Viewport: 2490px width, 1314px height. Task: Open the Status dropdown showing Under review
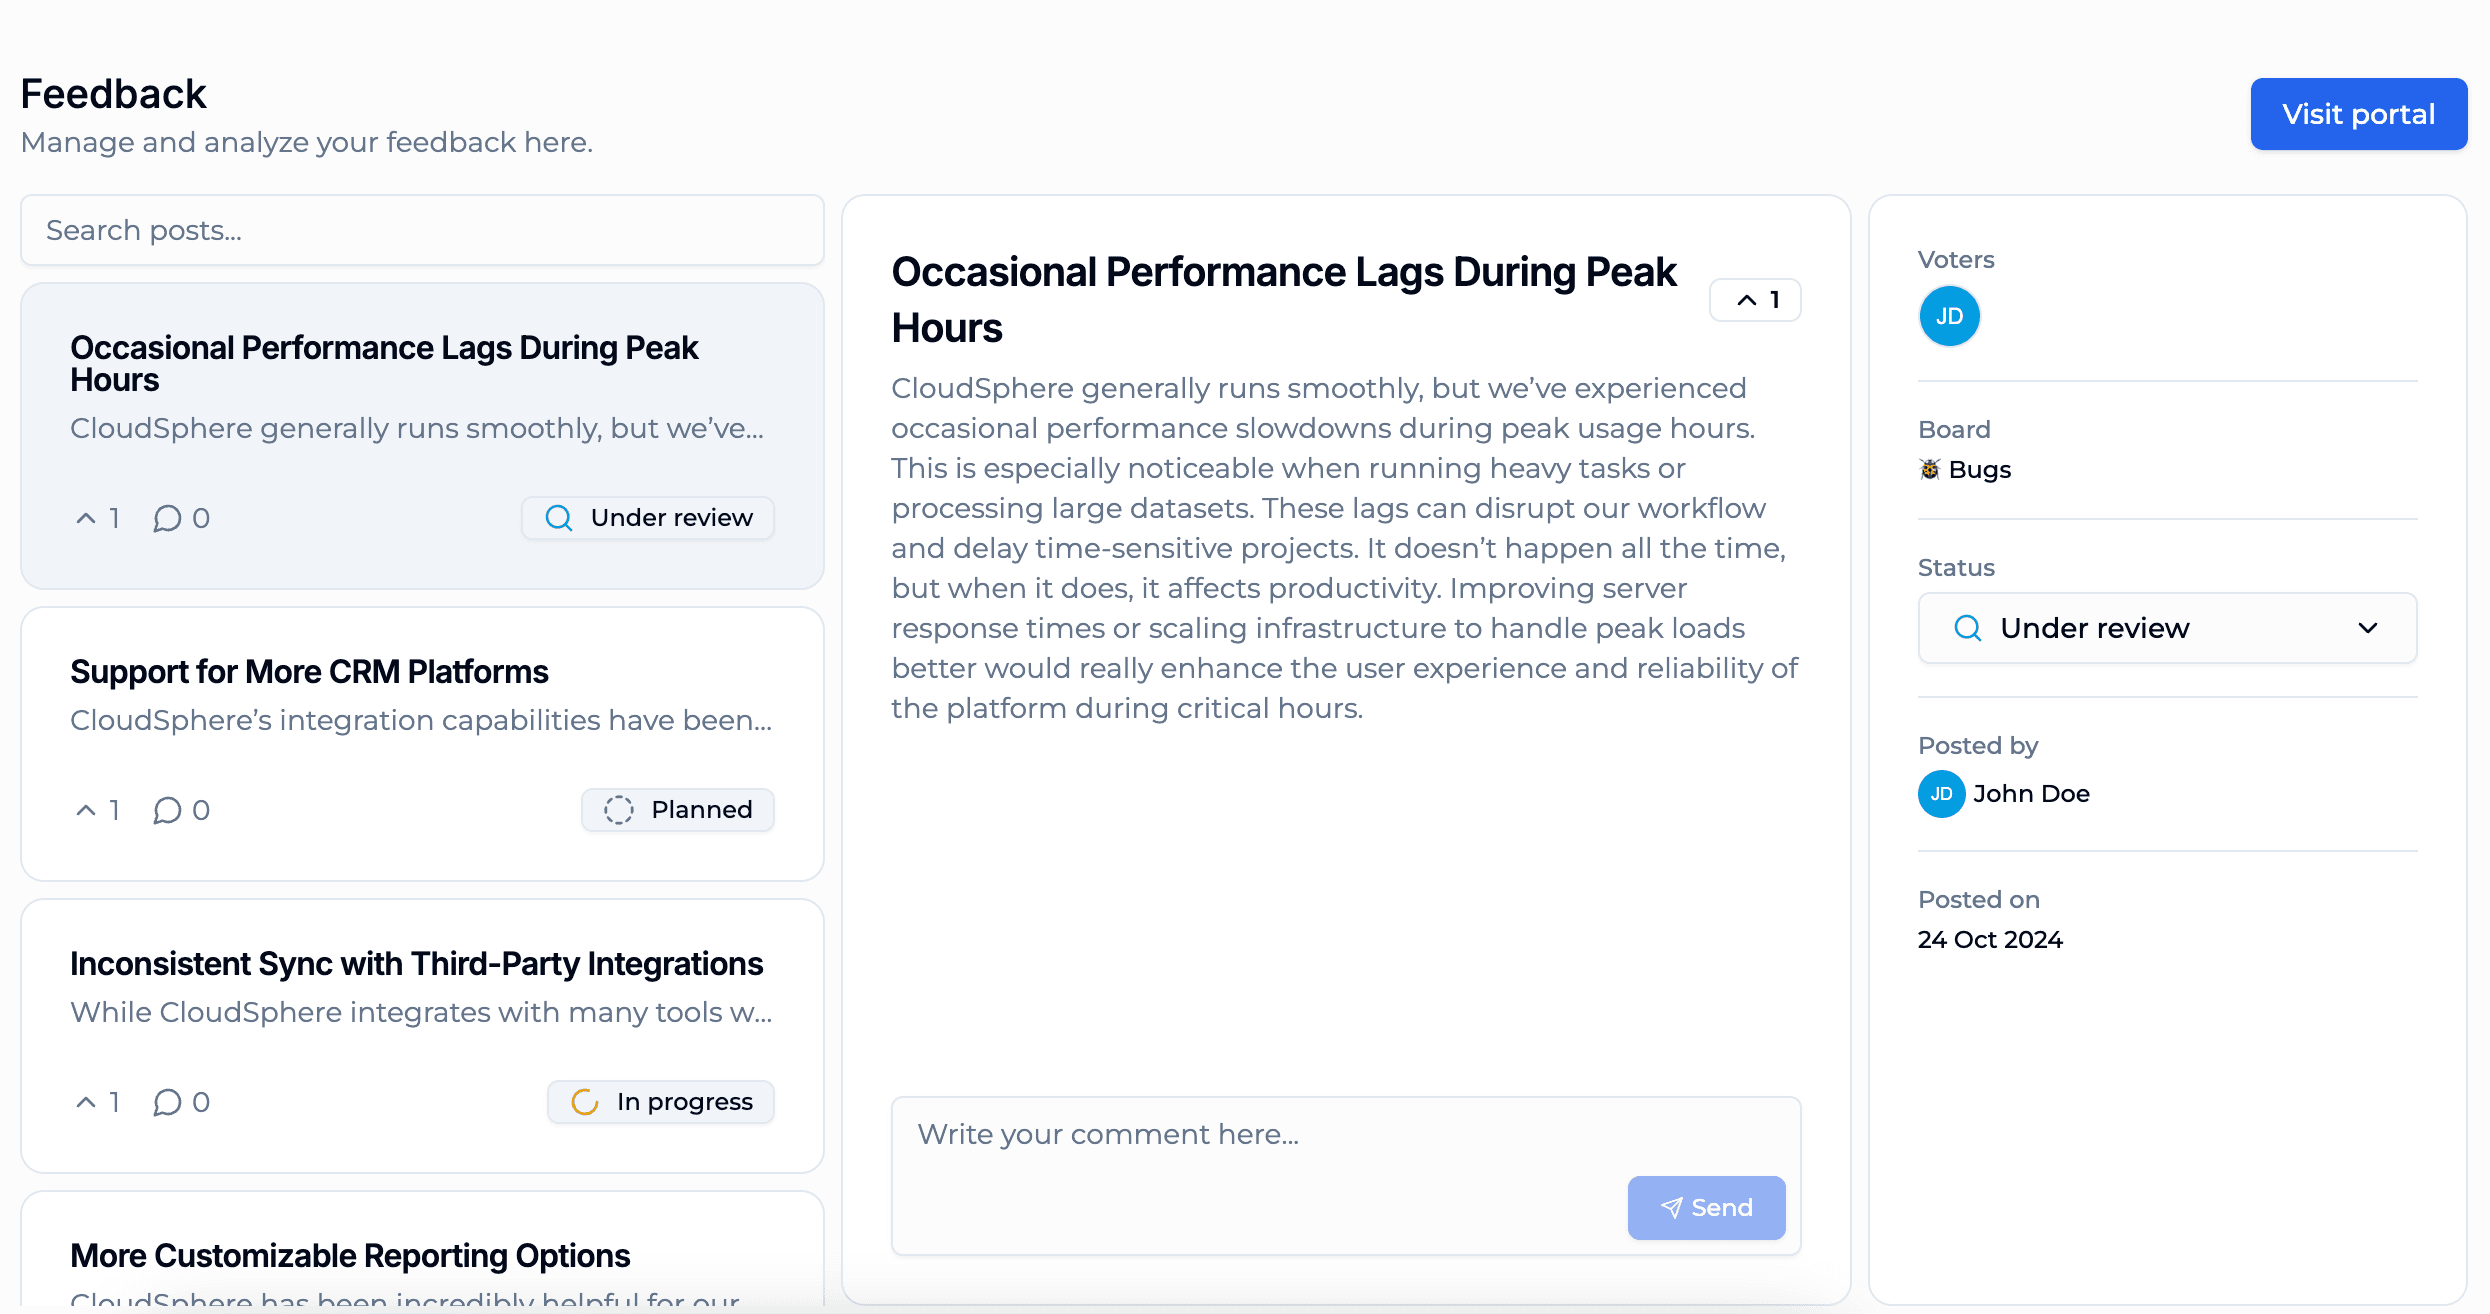click(2167, 628)
